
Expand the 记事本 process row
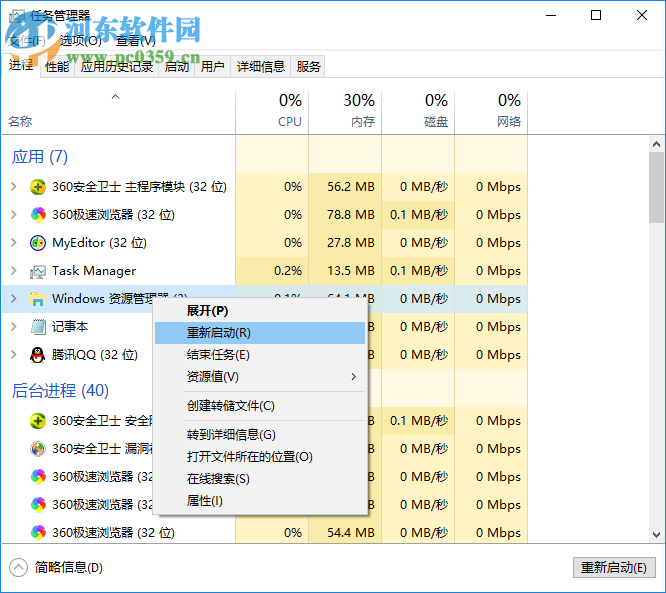click(14, 327)
